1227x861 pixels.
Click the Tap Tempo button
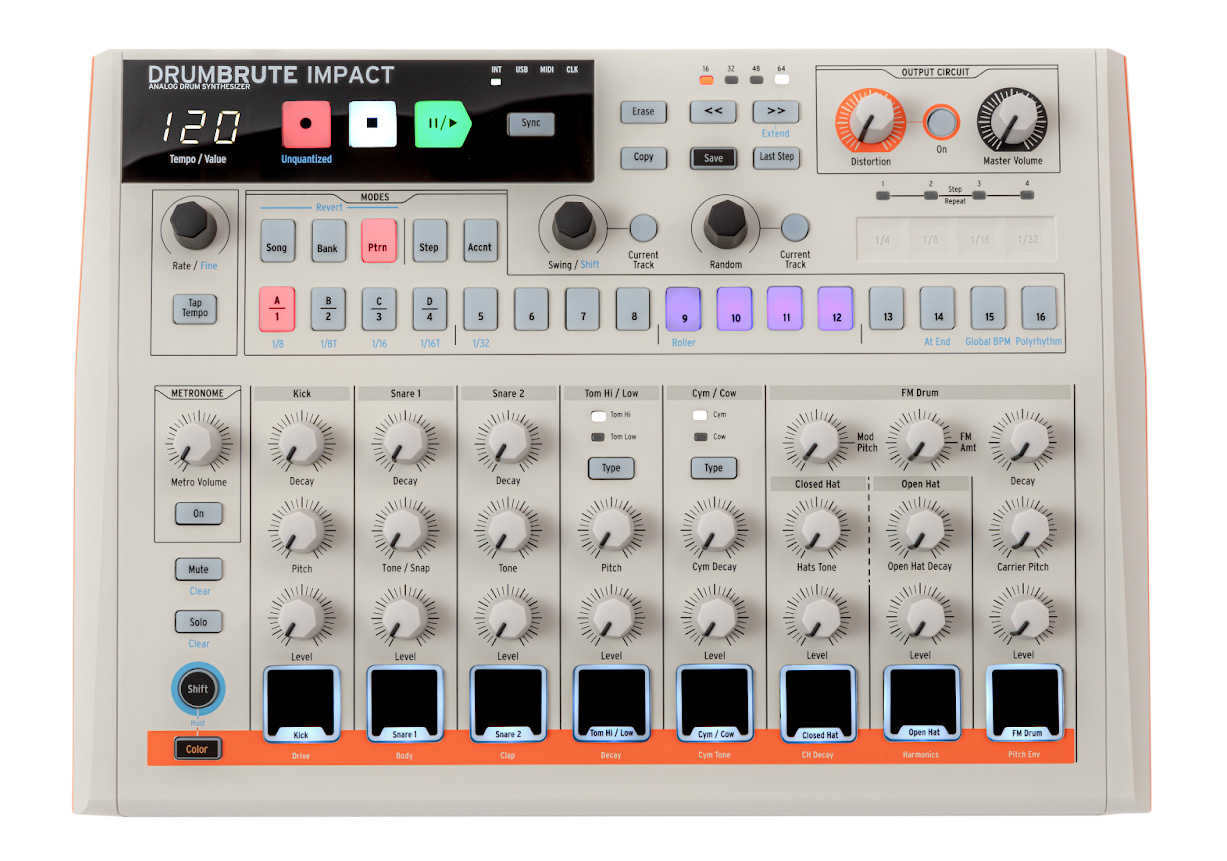195,308
